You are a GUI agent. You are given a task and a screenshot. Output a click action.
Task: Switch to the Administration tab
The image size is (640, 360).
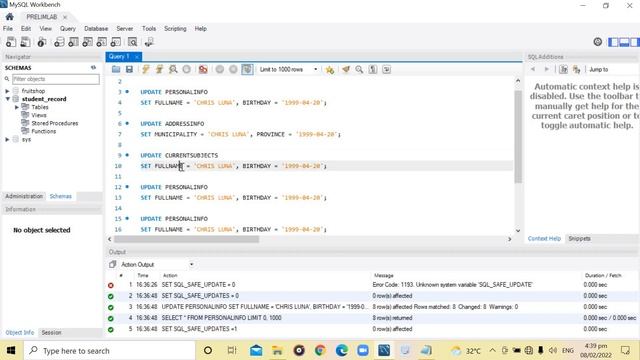coord(24,196)
